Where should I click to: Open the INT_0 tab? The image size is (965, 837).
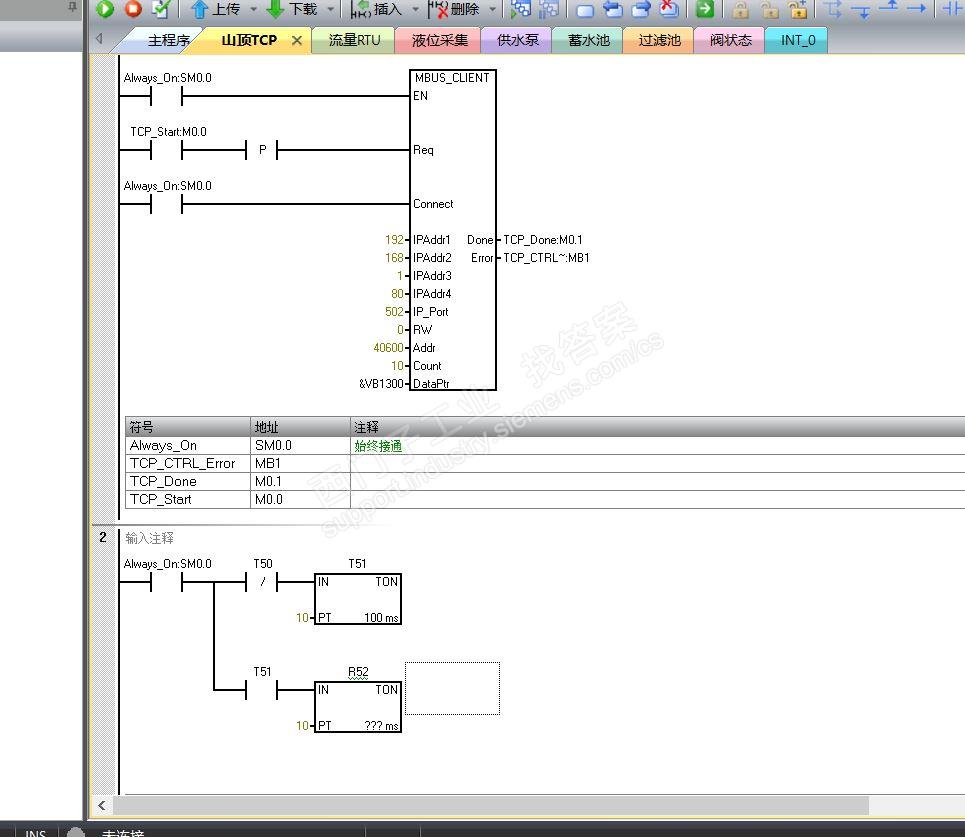tap(798, 40)
